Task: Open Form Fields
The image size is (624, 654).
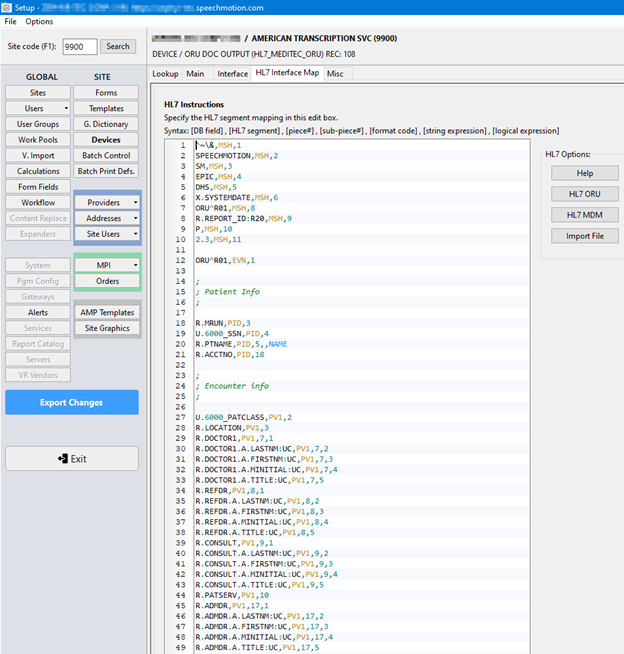Action: click(38, 187)
